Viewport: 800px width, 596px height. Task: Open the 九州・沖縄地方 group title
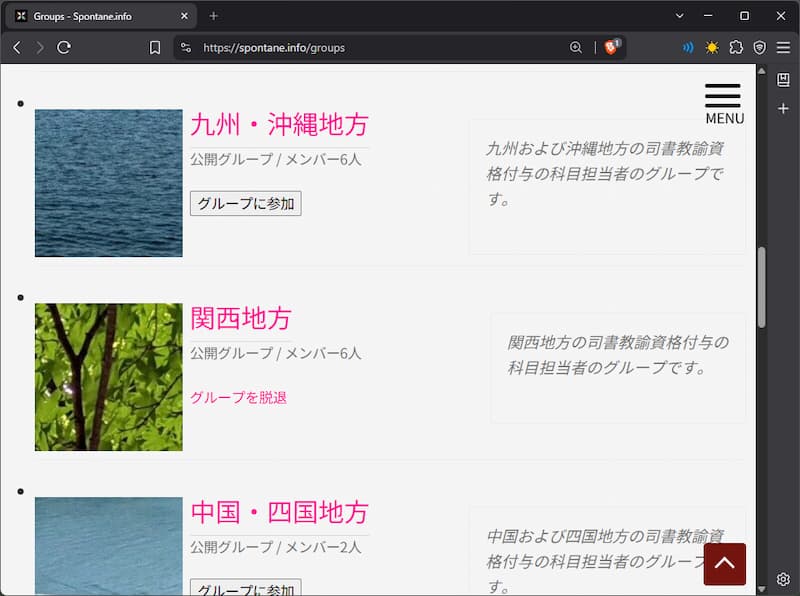click(279, 125)
